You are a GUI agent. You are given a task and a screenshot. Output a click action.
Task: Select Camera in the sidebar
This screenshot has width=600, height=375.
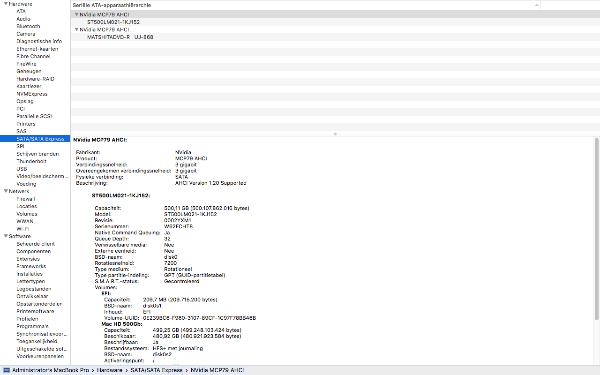coord(26,34)
